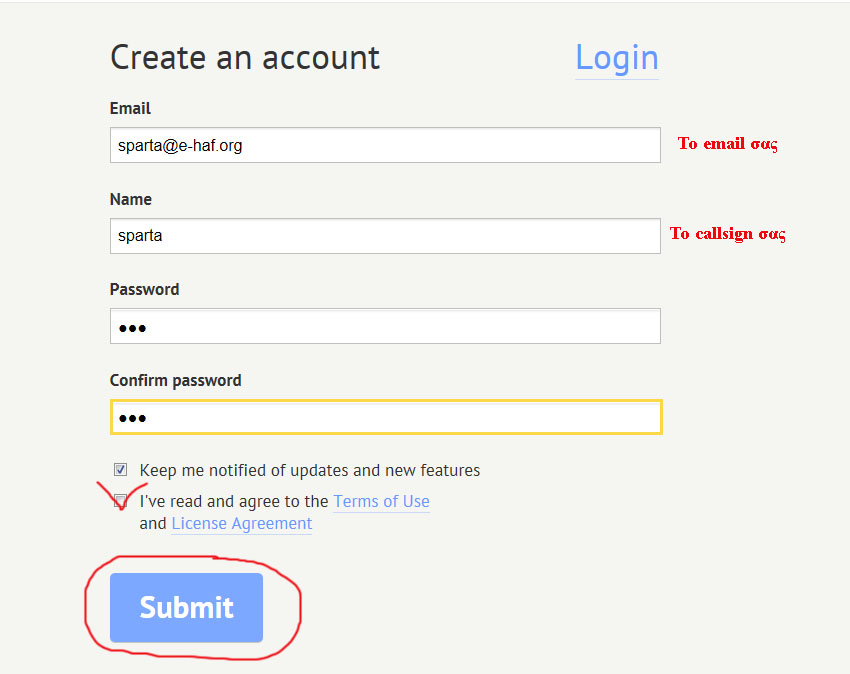Click the word 'and' before License Agreement
Screen dimensions: 850x674
[153, 523]
